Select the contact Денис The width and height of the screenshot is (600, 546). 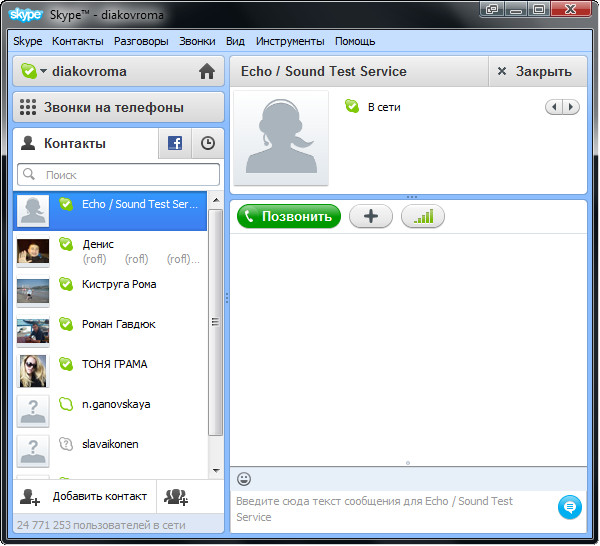tap(110, 251)
